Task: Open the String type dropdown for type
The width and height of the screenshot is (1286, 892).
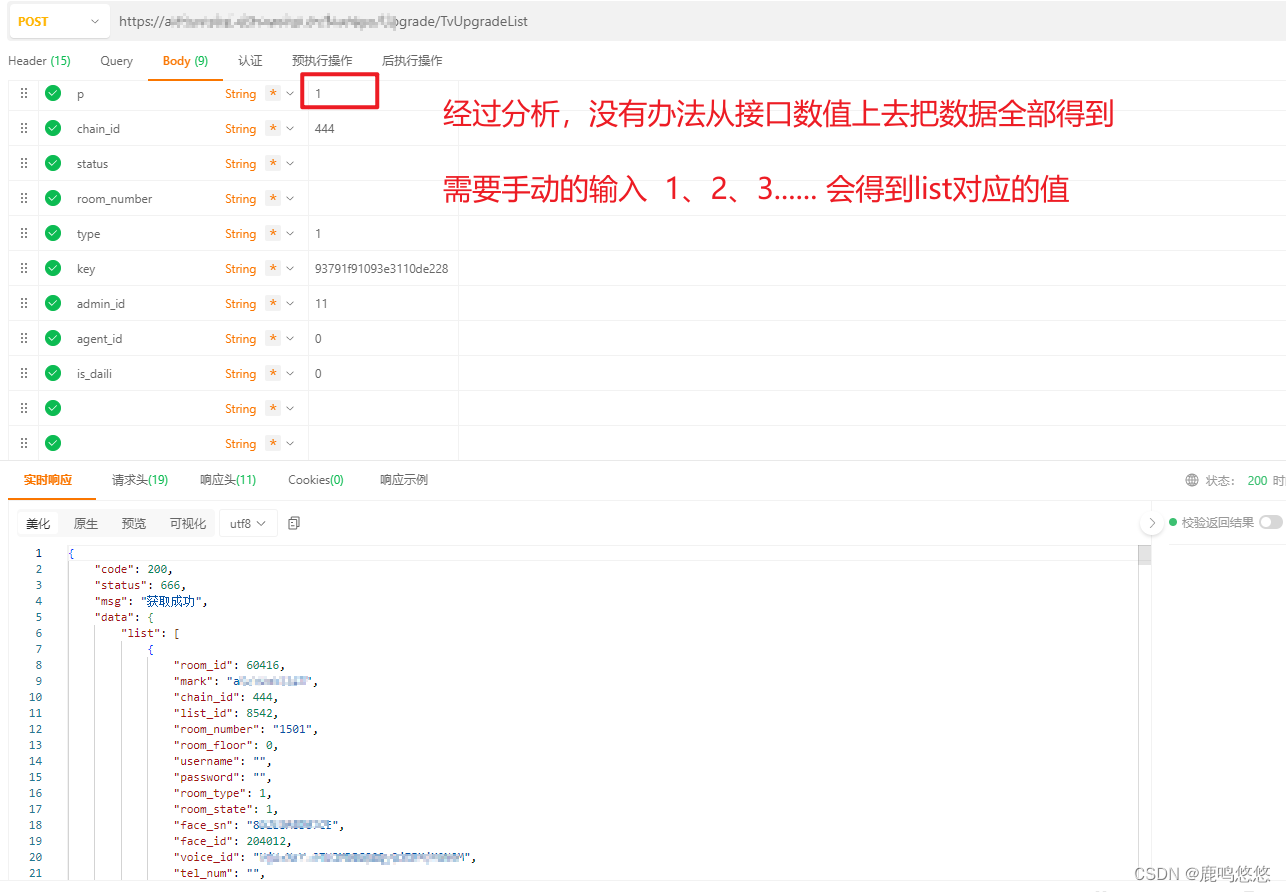Action: (x=240, y=233)
